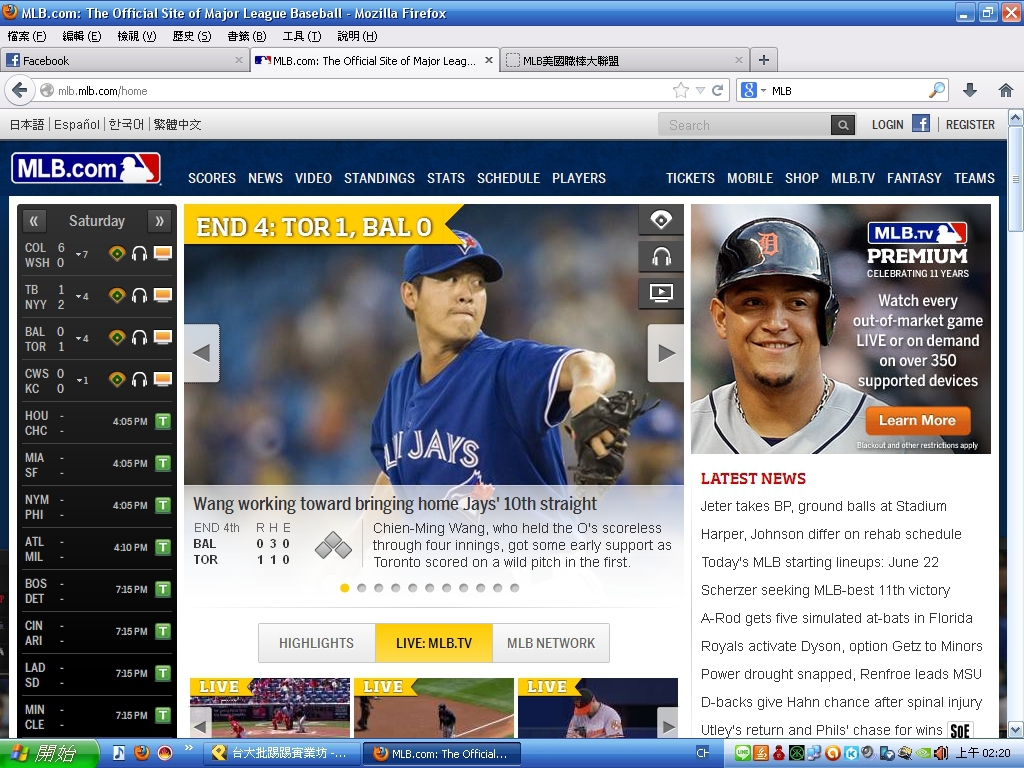This screenshot has width=1024, height=768.
Task: Click first LIVE video thumbnail
Action: tap(270, 708)
